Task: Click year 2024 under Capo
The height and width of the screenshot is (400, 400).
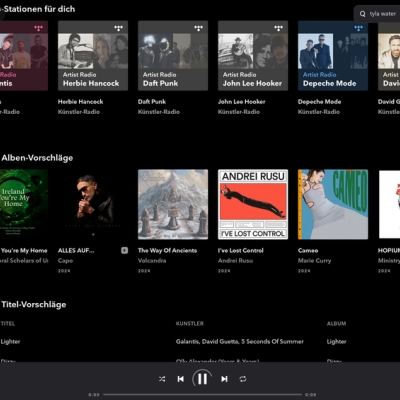Action: (x=64, y=271)
